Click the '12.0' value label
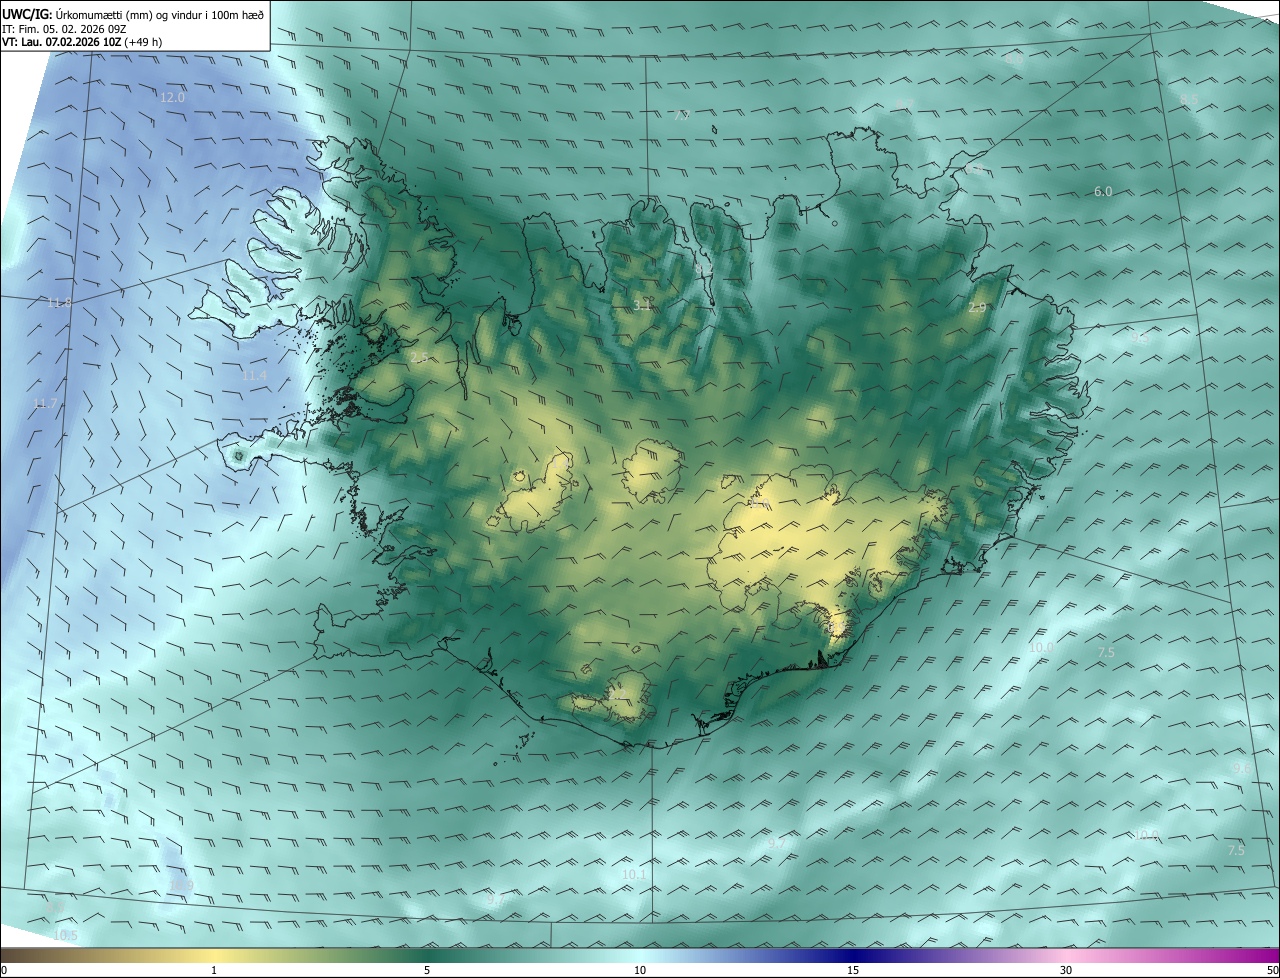The width and height of the screenshot is (1280, 978). point(172,97)
